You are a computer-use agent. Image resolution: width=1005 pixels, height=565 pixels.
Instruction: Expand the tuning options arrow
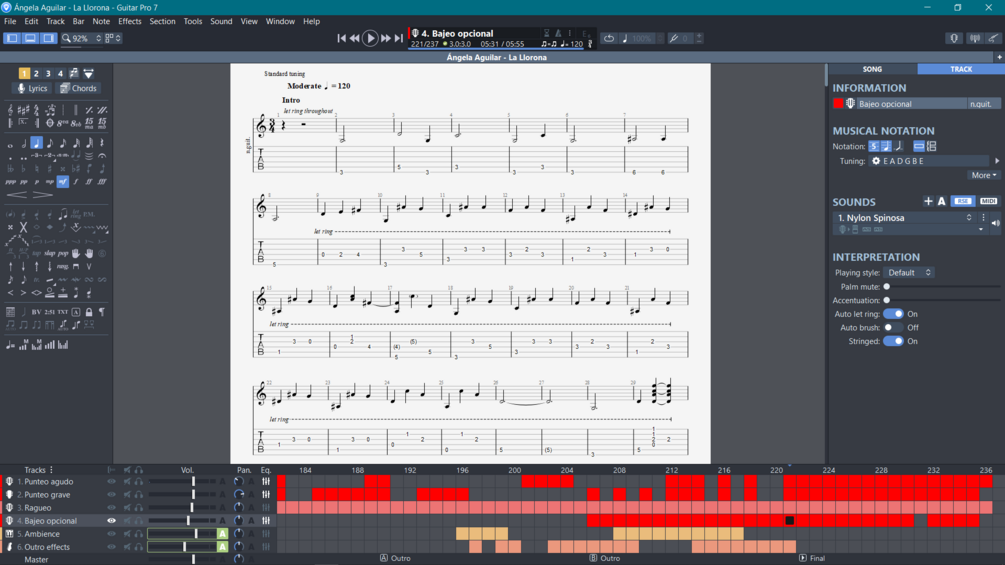(x=997, y=161)
